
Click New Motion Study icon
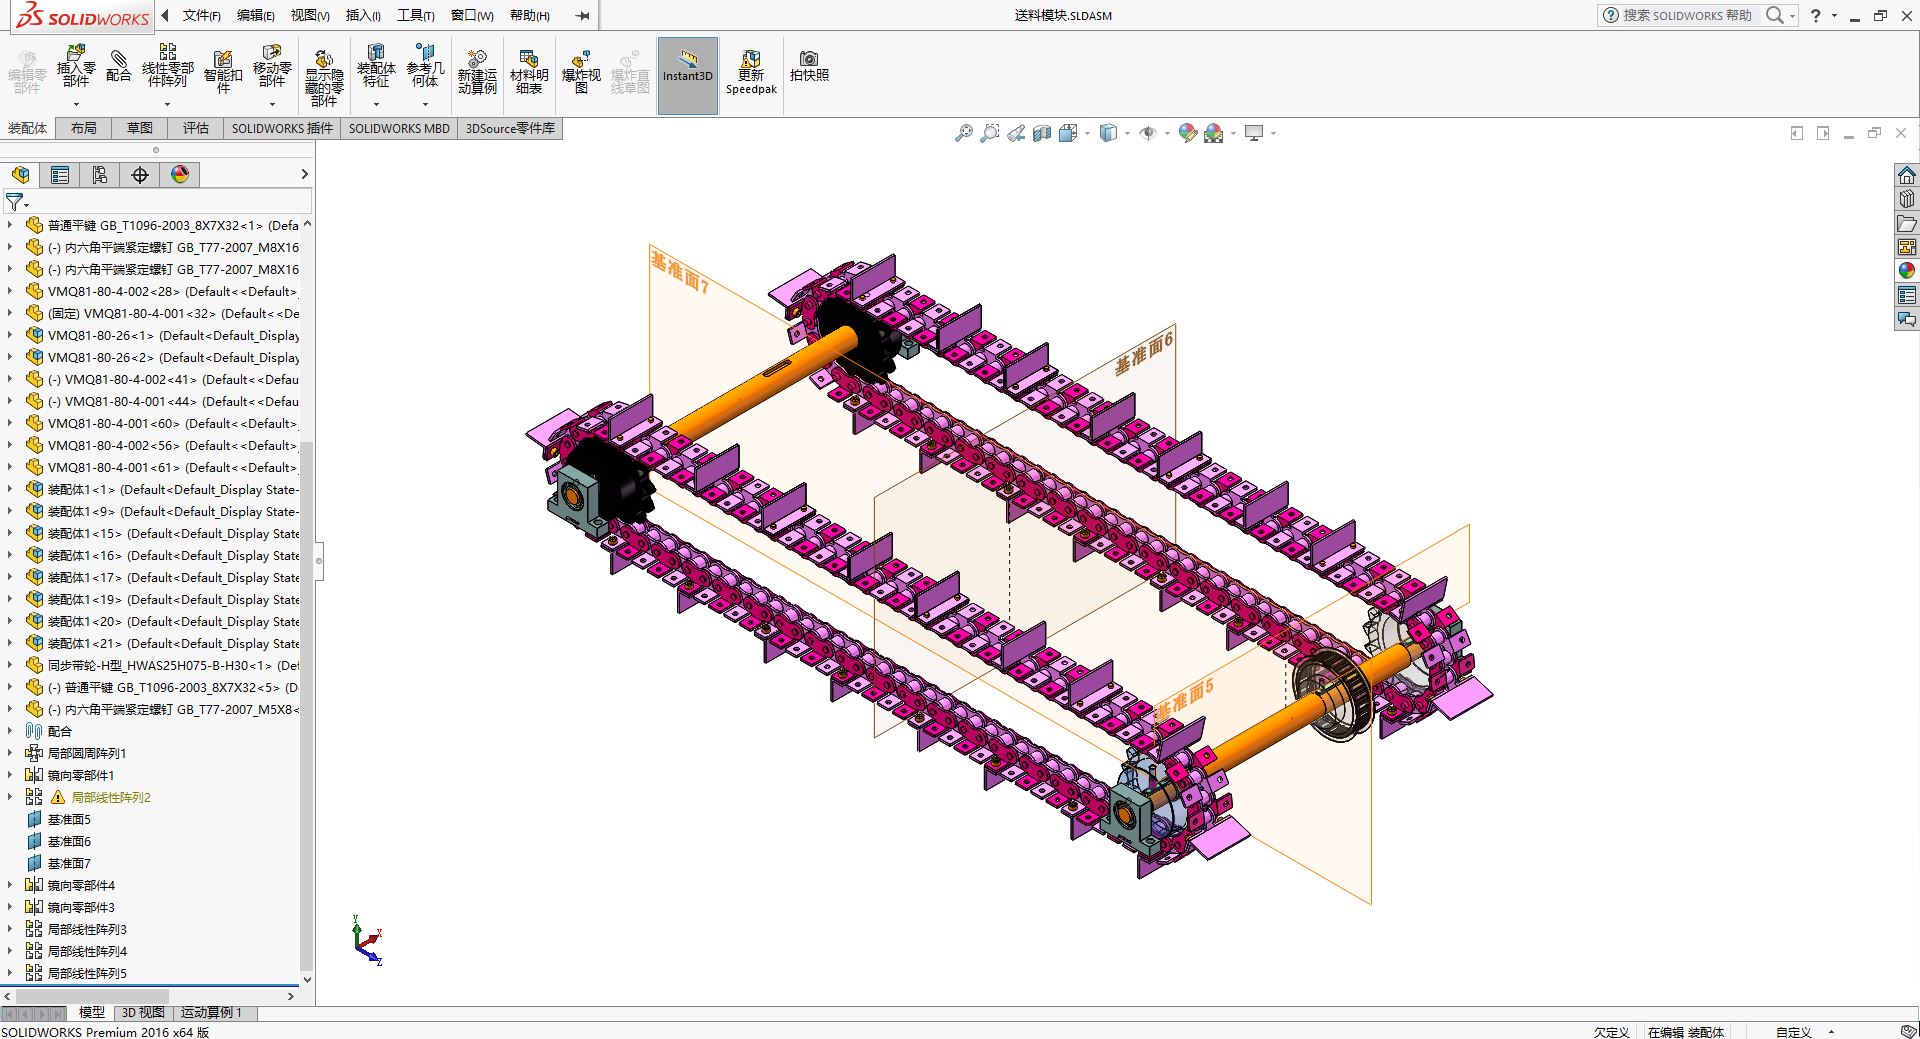point(477,71)
